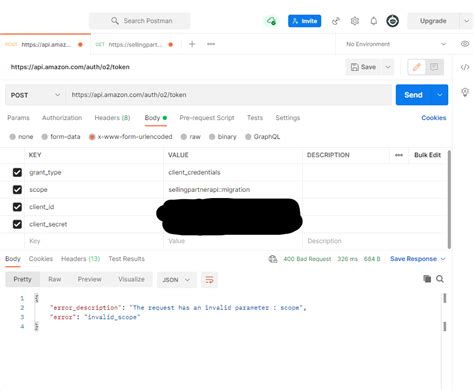
Task: Click the network information globe icon
Action: (273, 259)
